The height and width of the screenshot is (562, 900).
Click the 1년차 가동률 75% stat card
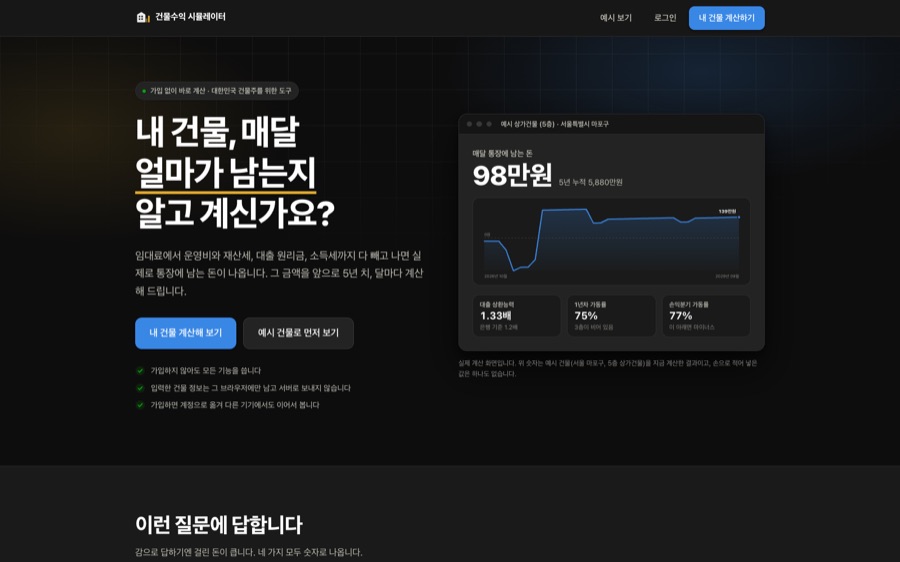(611, 316)
